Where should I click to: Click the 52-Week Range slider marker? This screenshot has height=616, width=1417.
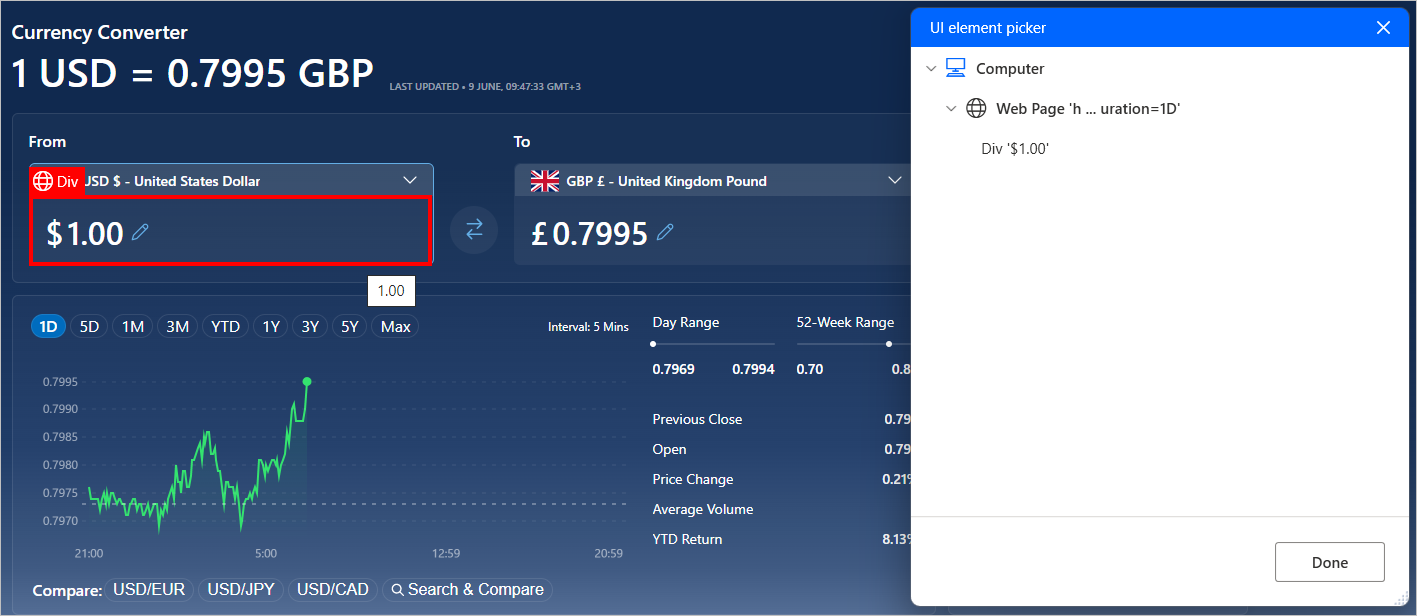point(888,344)
